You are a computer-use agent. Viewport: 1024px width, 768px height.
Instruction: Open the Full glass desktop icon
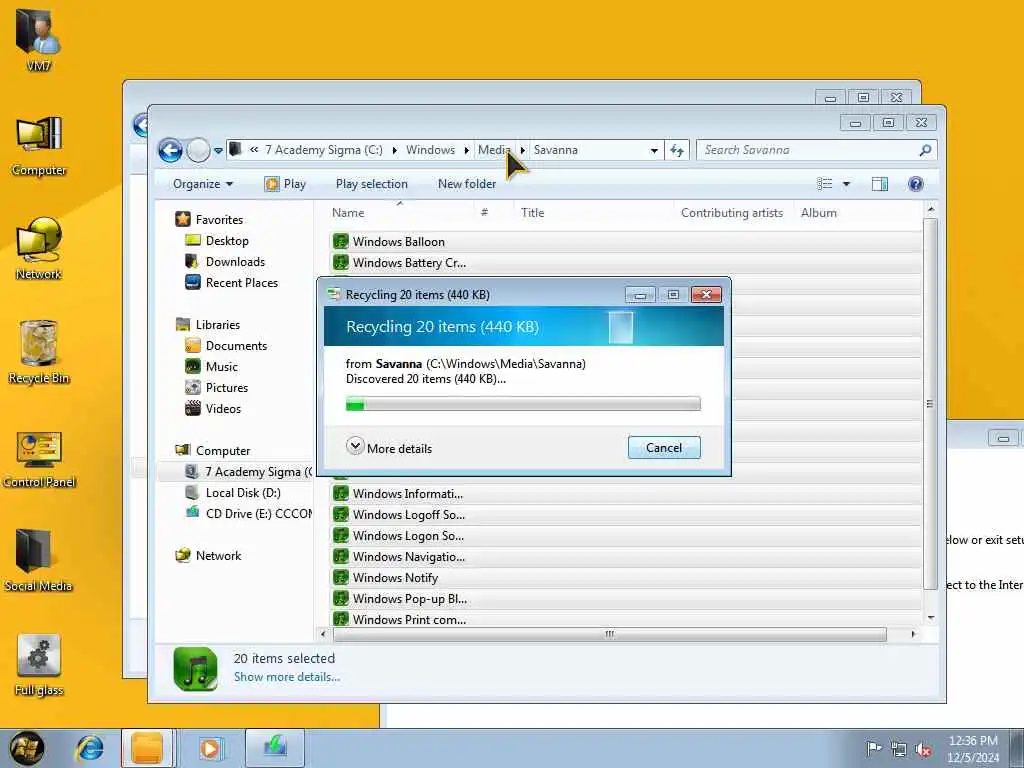(x=39, y=664)
